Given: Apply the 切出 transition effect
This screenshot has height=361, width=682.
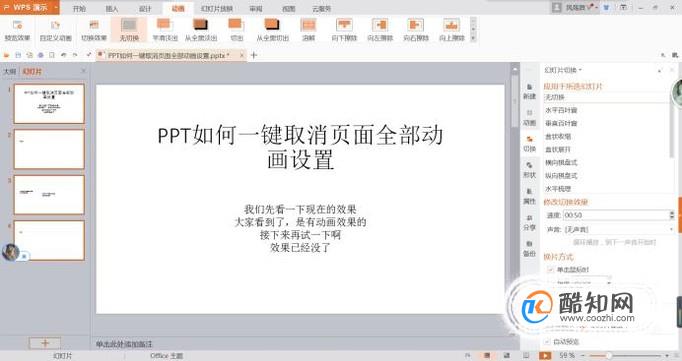Looking at the screenshot, I should coord(236,30).
